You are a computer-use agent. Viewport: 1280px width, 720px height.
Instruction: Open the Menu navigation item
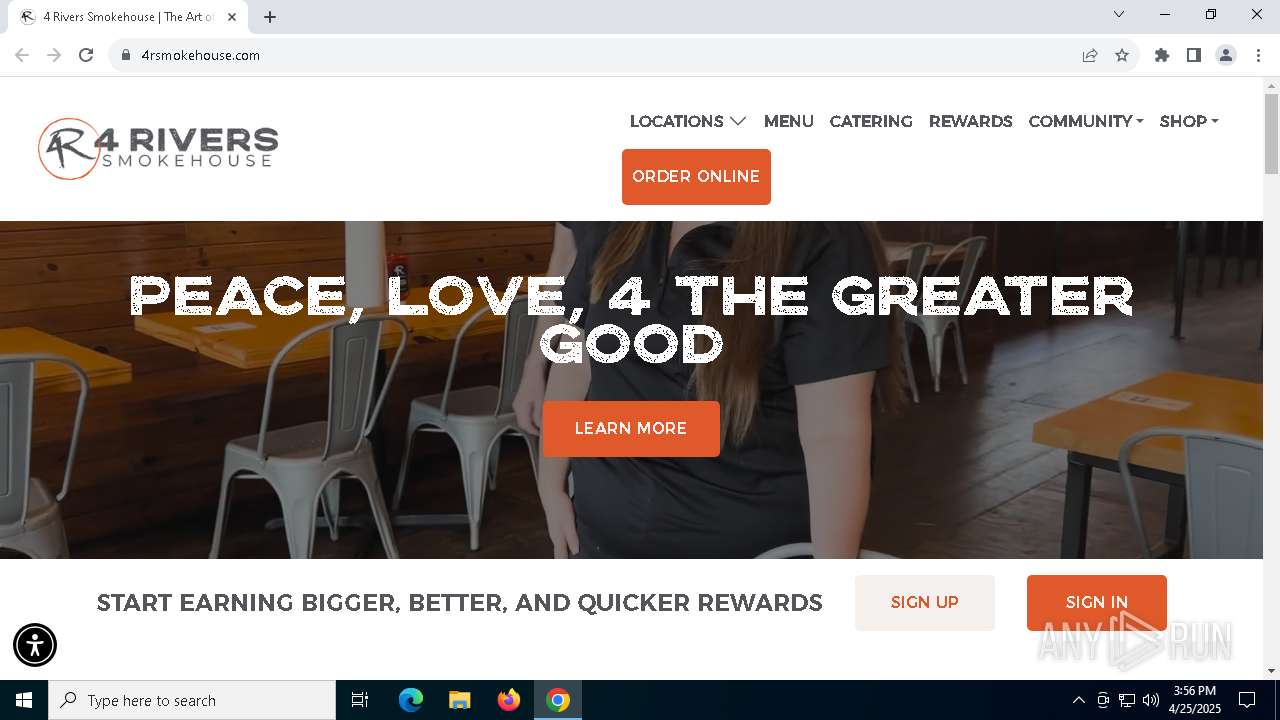[x=789, y=121]
